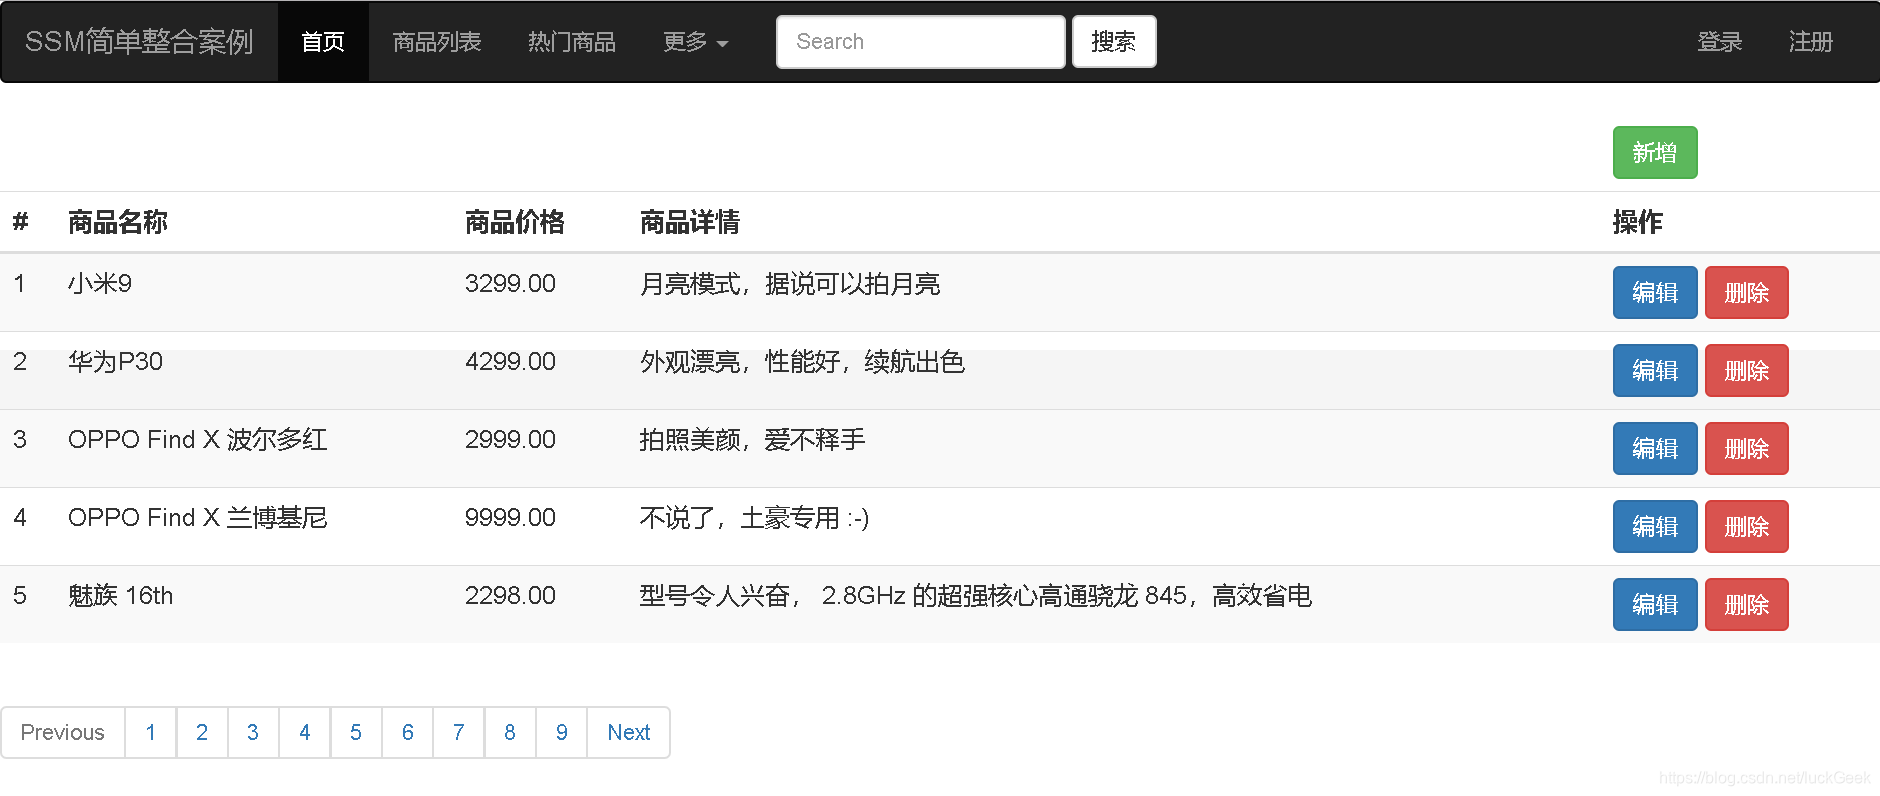Image resolution: width=1880 pixels, height=796 pixels.
Task: Select the product name 小米9
Action: 100,284
